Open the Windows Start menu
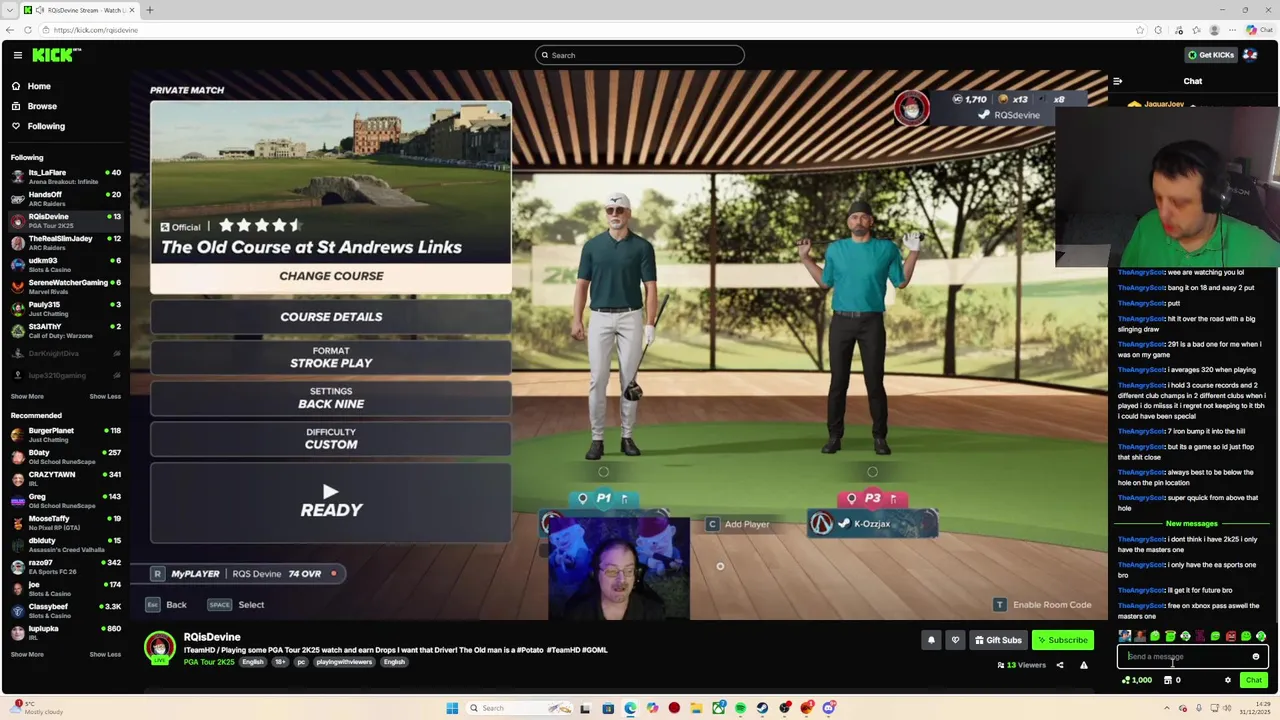The height and width of the screenshot is (720, 1280). click(x=452, y=708)
